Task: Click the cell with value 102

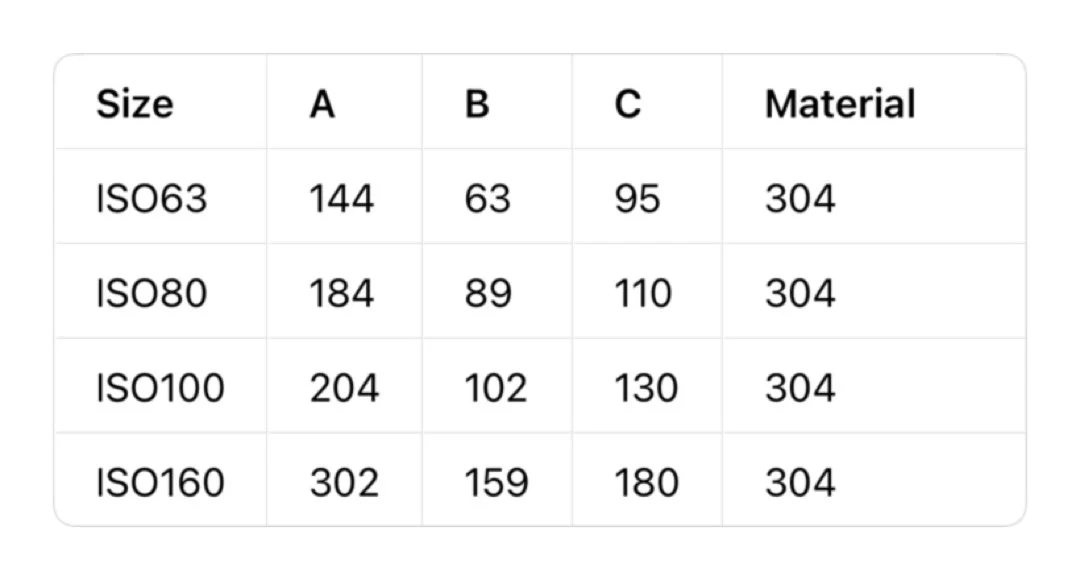Action: pos(495,387)
